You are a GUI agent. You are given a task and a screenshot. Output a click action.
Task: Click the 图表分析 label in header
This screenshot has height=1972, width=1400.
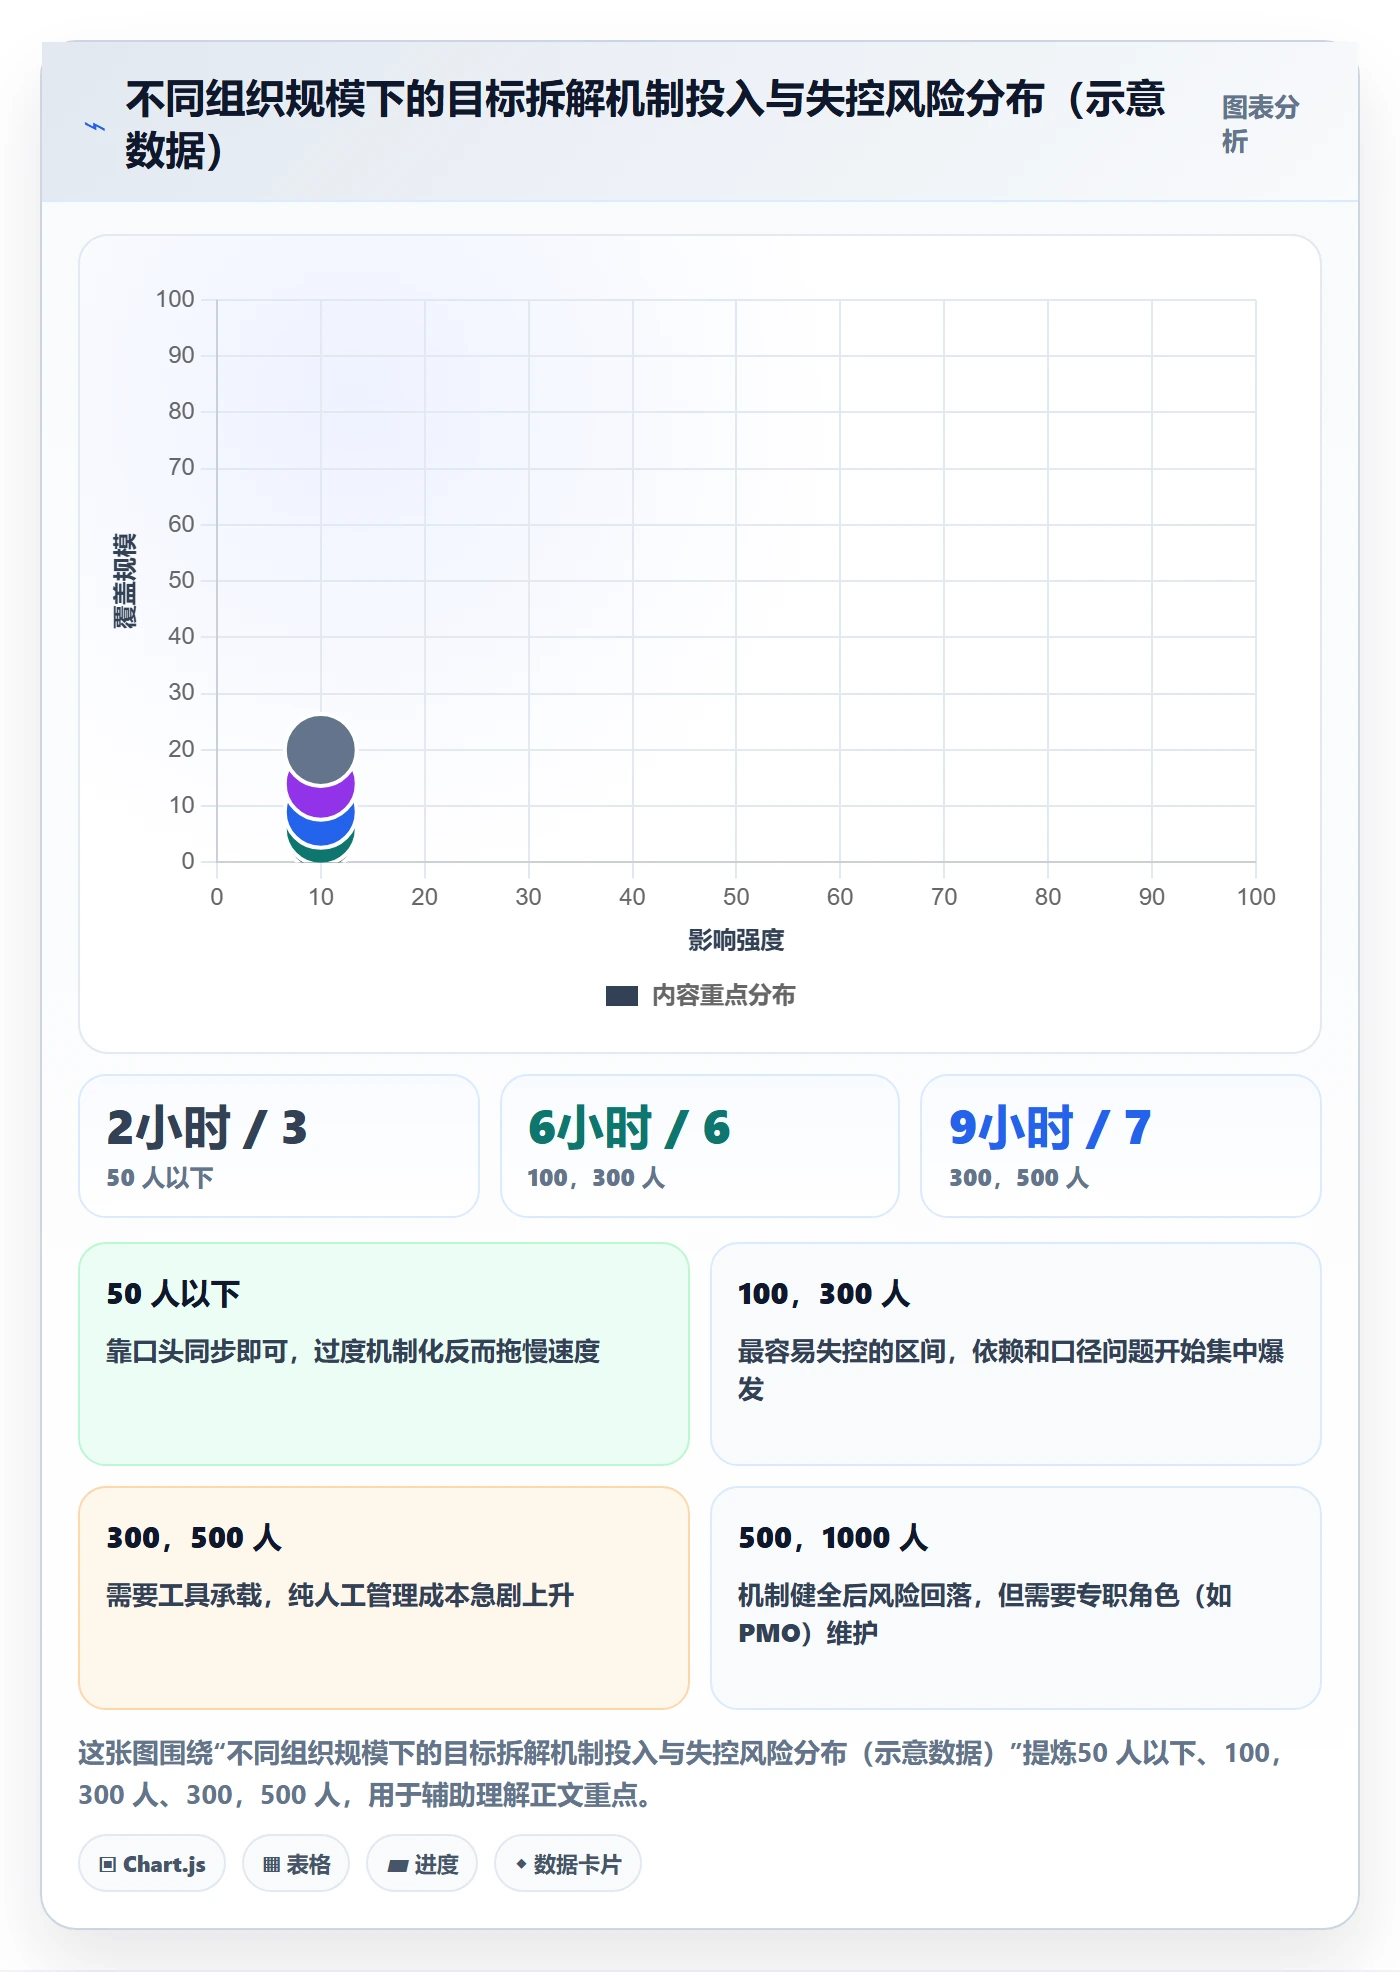[1260, 124]
